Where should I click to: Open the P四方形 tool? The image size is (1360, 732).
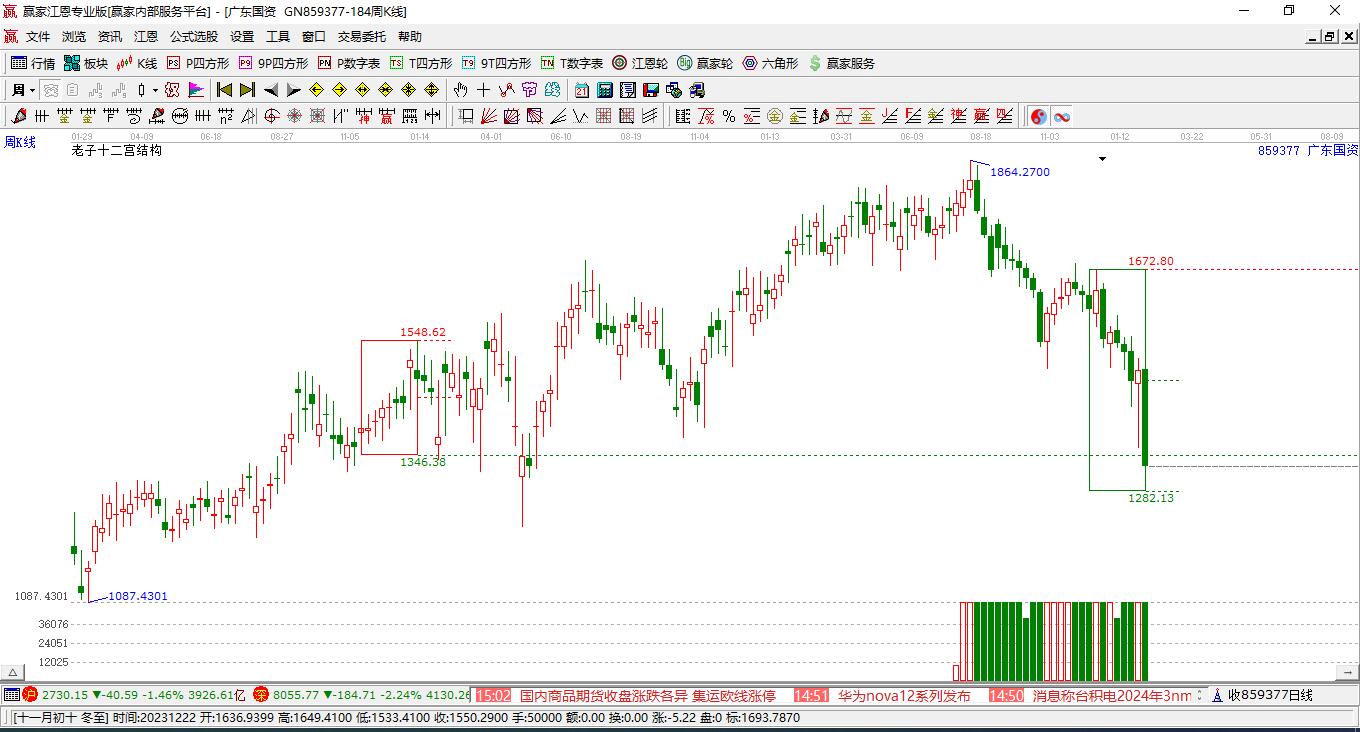tap(198, 63)
